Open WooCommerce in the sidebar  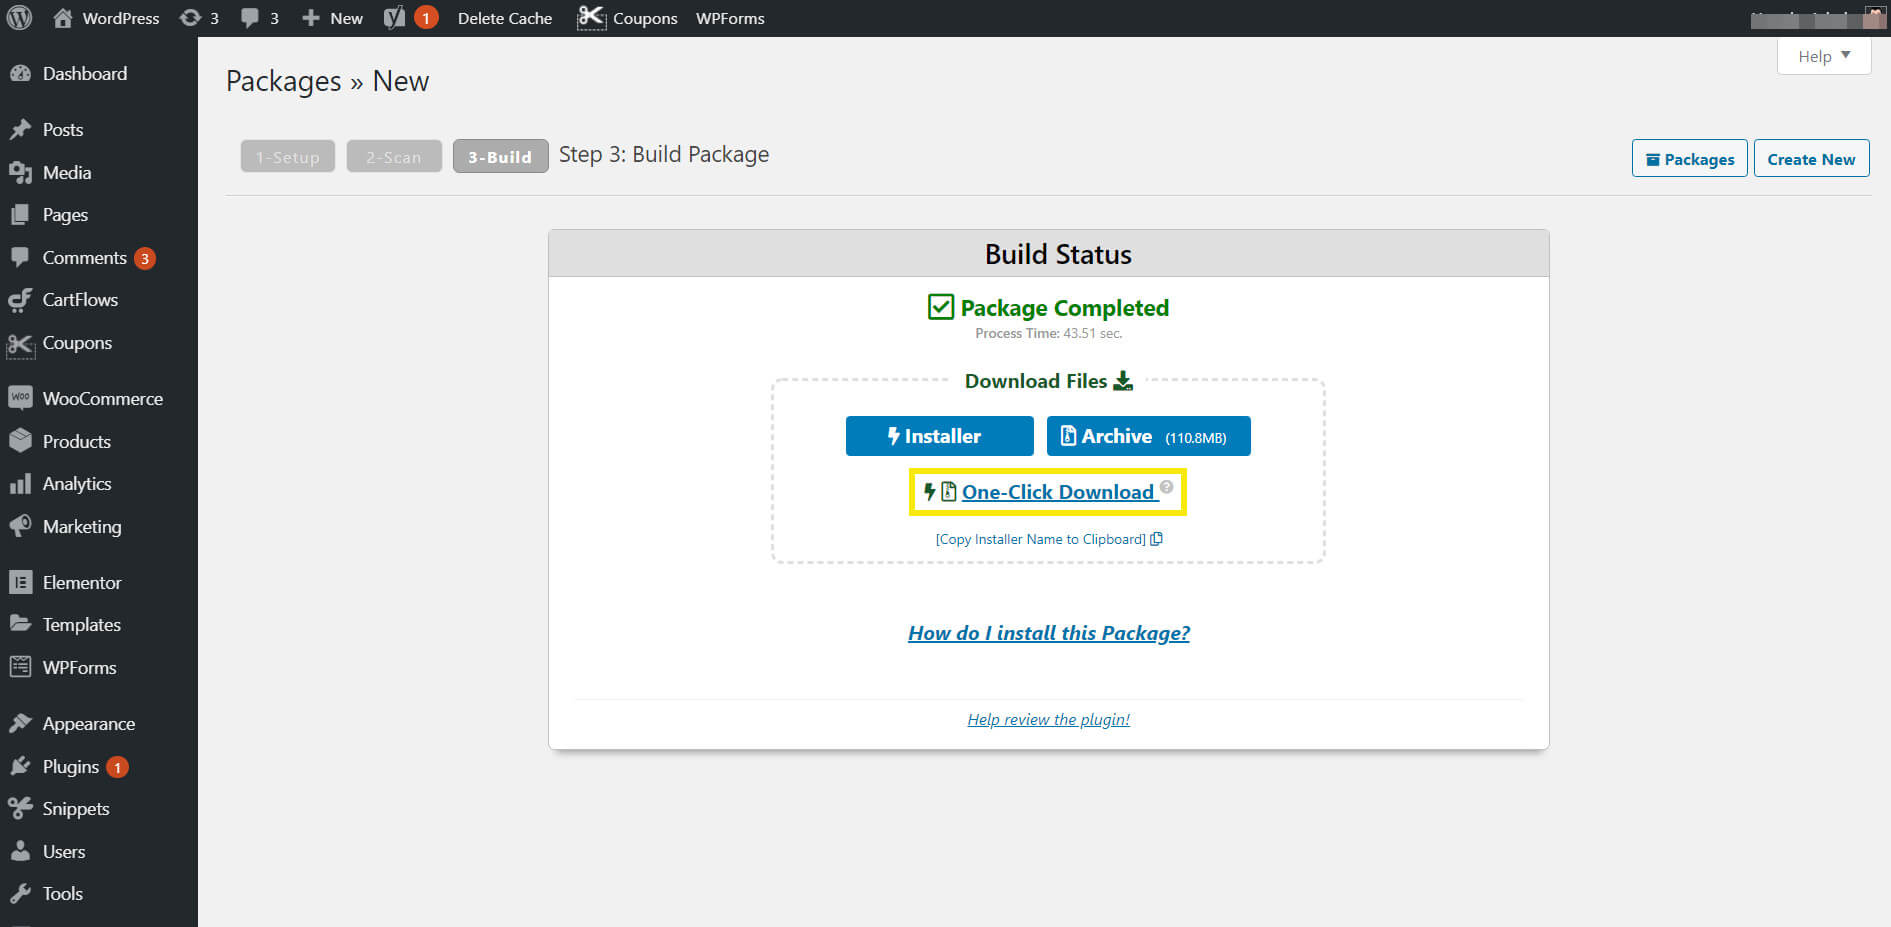pyautogui.click(x=102, y=398)
